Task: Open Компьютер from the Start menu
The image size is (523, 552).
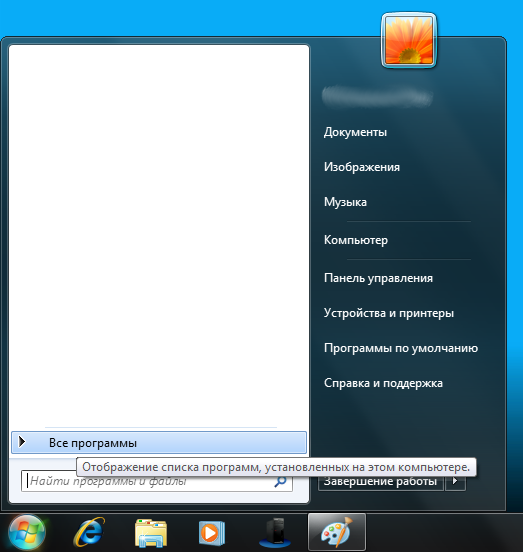Action: (356, 240)
